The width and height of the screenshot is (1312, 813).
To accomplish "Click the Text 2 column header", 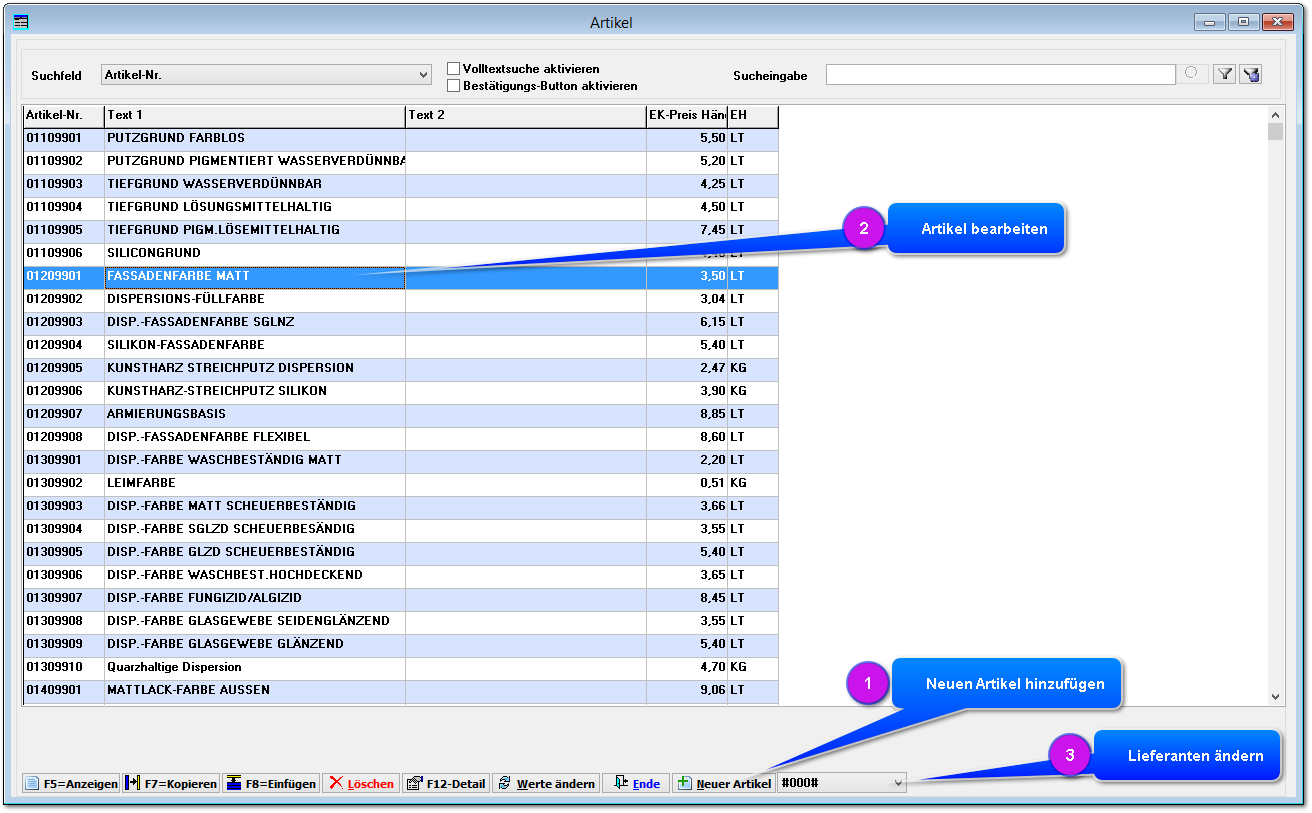I will pyautogui.click(x=526, y=116).
